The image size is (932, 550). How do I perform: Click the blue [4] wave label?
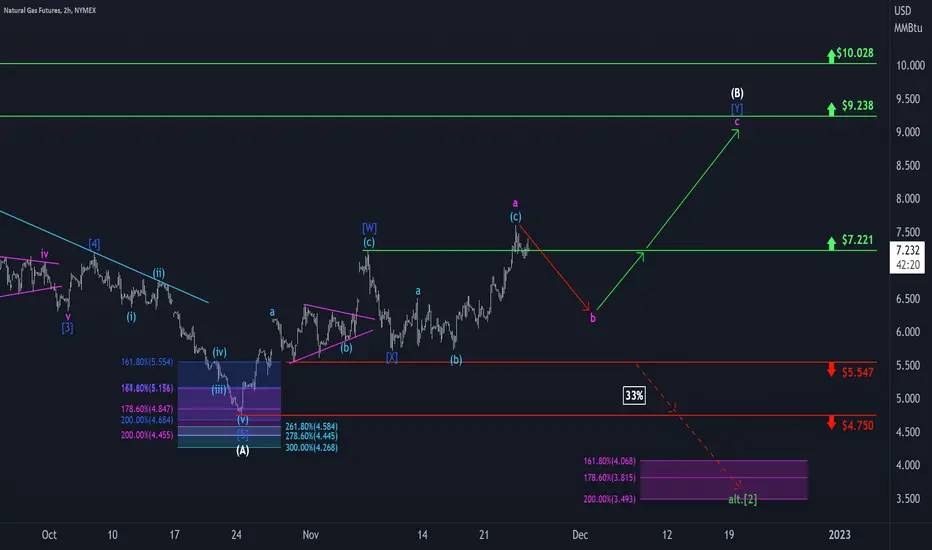(94, 244)
